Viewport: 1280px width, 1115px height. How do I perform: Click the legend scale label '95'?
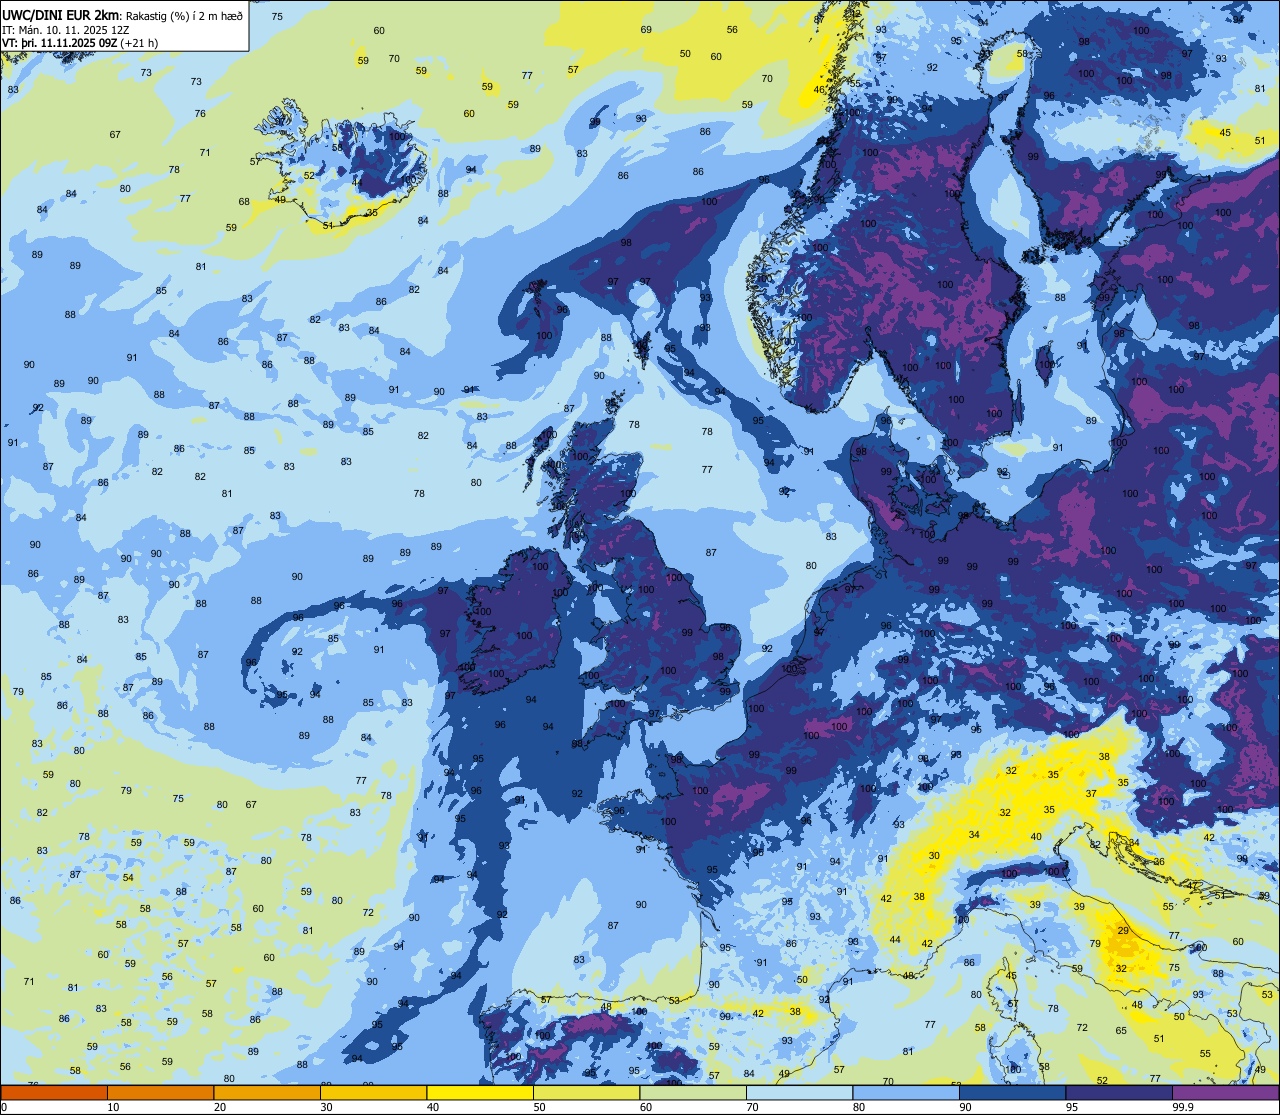(x=1072, y=1107)
